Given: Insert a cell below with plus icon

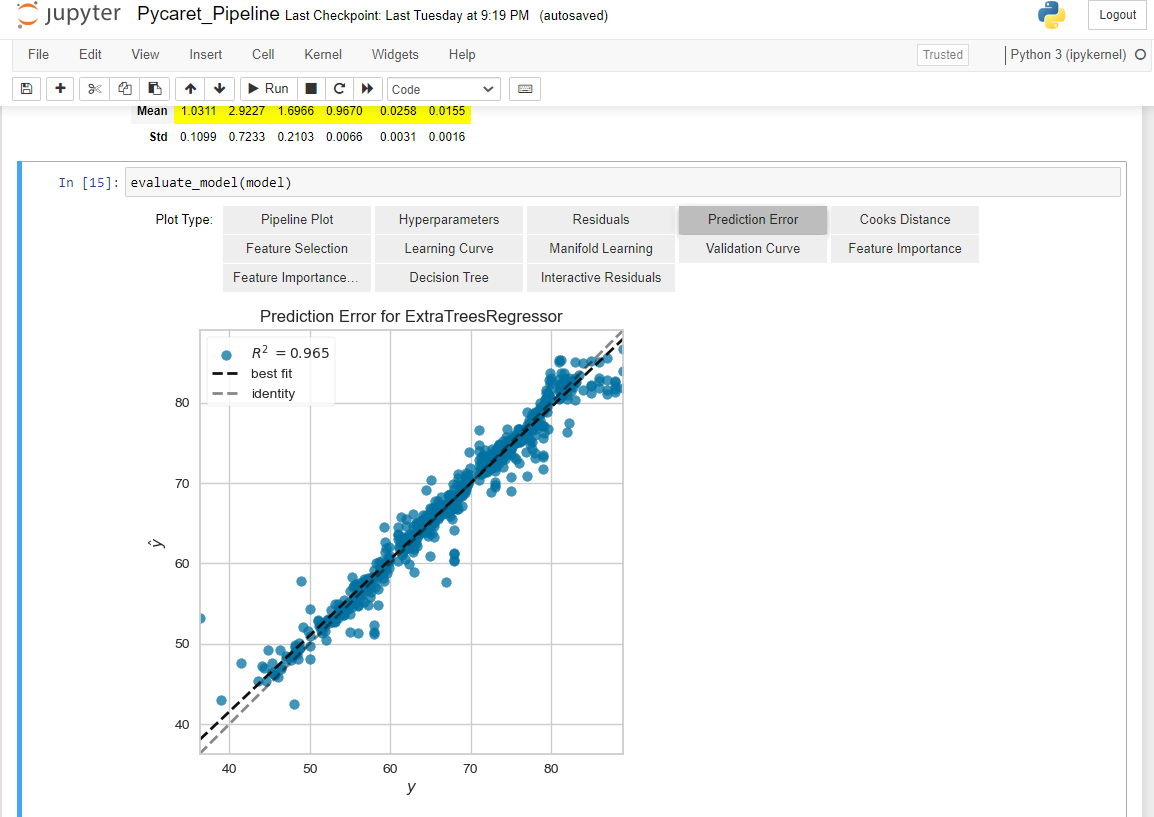Looking at the screenshot, I should tap(60, 89).
